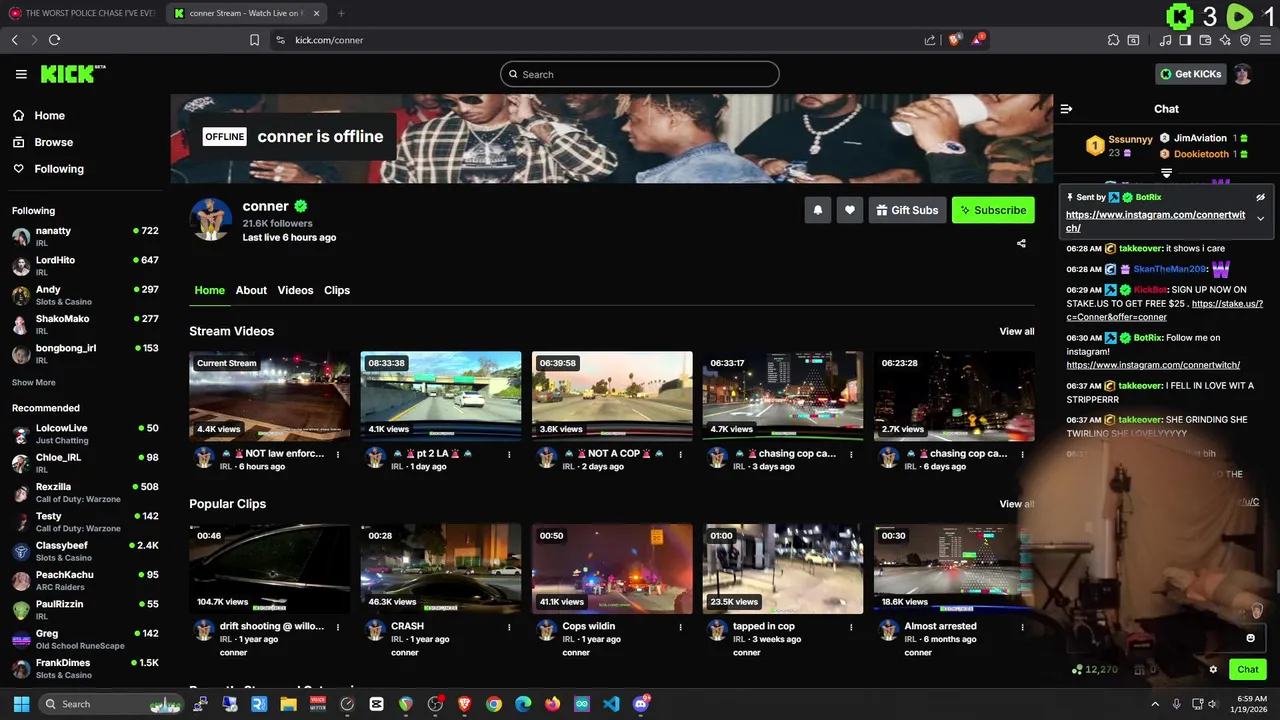Open the Current Stream video thumbnail
Image resolution: width=1280 pixels, height=720 pixels.
[x=270, y=396]
